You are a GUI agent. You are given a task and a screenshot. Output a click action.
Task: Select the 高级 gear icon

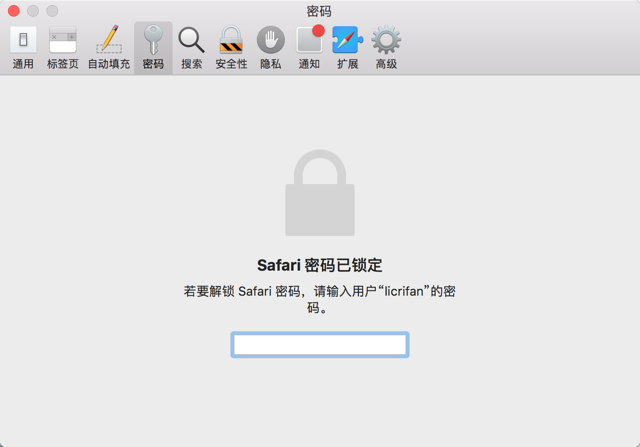(x=386, y=40)
